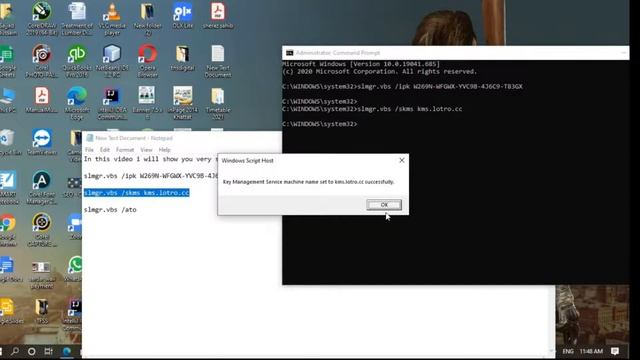Screen dimensions: 640x360
Task: Open the Corel Font Manager shortcut
Action: [42, 188]
